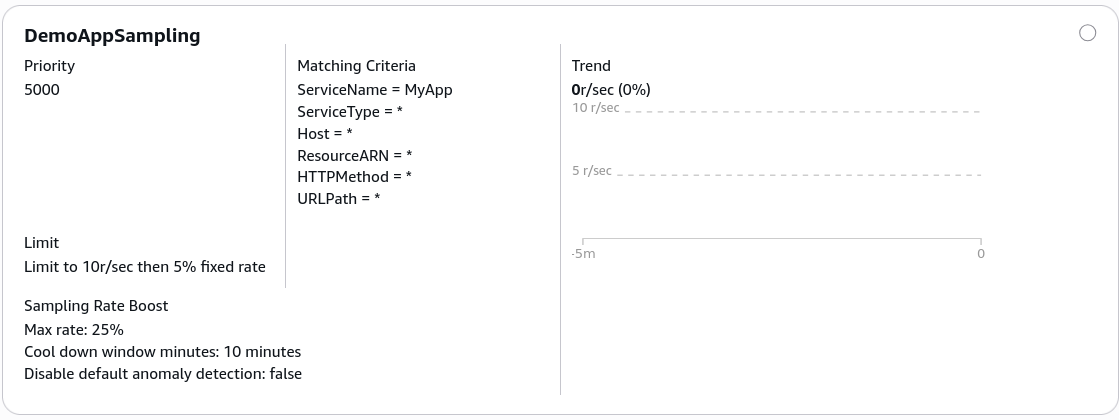Click the 5 r/sec dashed gridline
The width and height of the screenshot is (1119, 420).
click(x=799, y=174)
